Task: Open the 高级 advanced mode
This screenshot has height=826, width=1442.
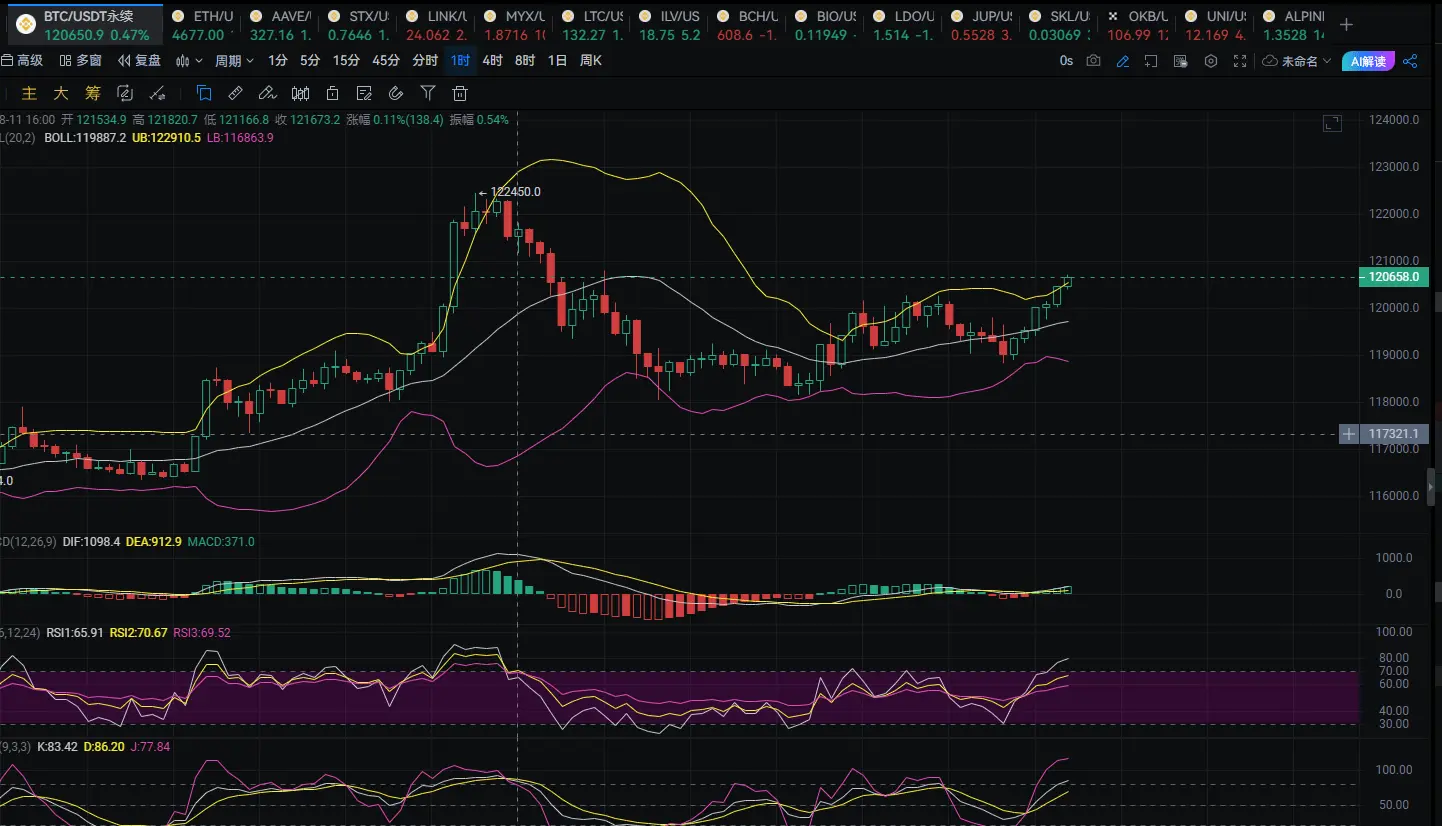Action: [23, 61]
